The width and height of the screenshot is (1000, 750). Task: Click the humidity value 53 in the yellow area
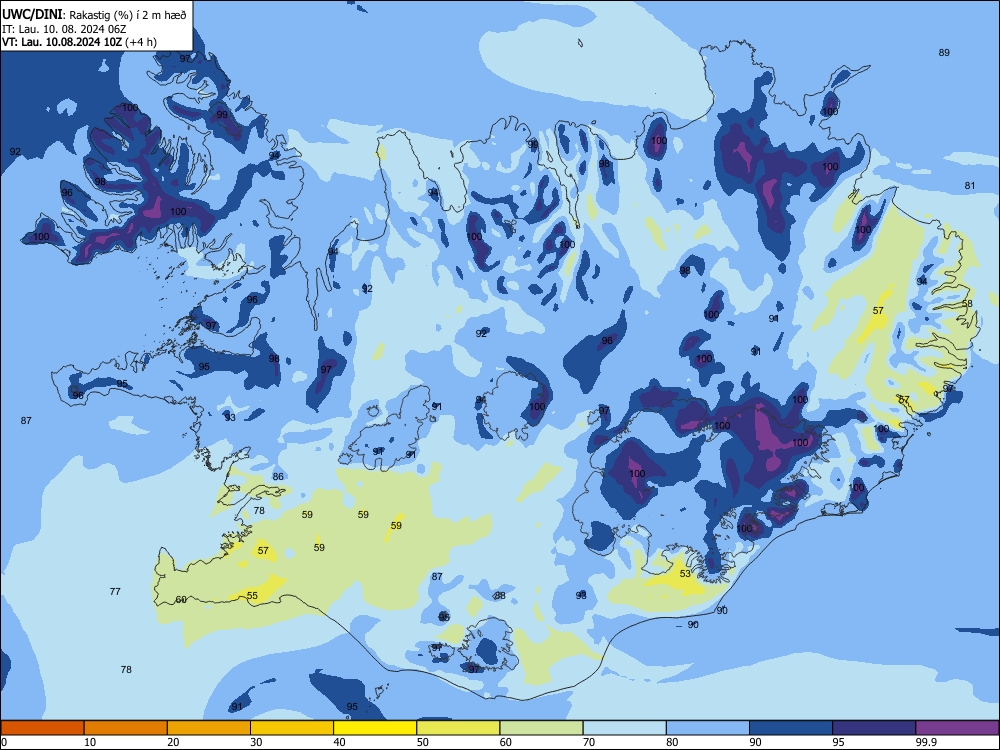click(685, 573)
